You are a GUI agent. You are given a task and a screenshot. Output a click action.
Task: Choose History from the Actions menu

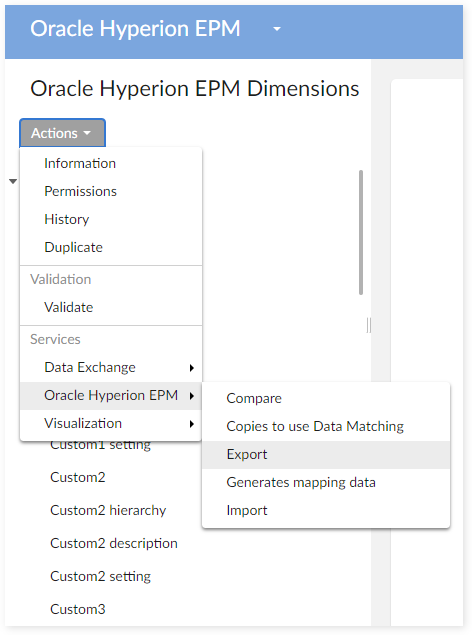[111, 219]
